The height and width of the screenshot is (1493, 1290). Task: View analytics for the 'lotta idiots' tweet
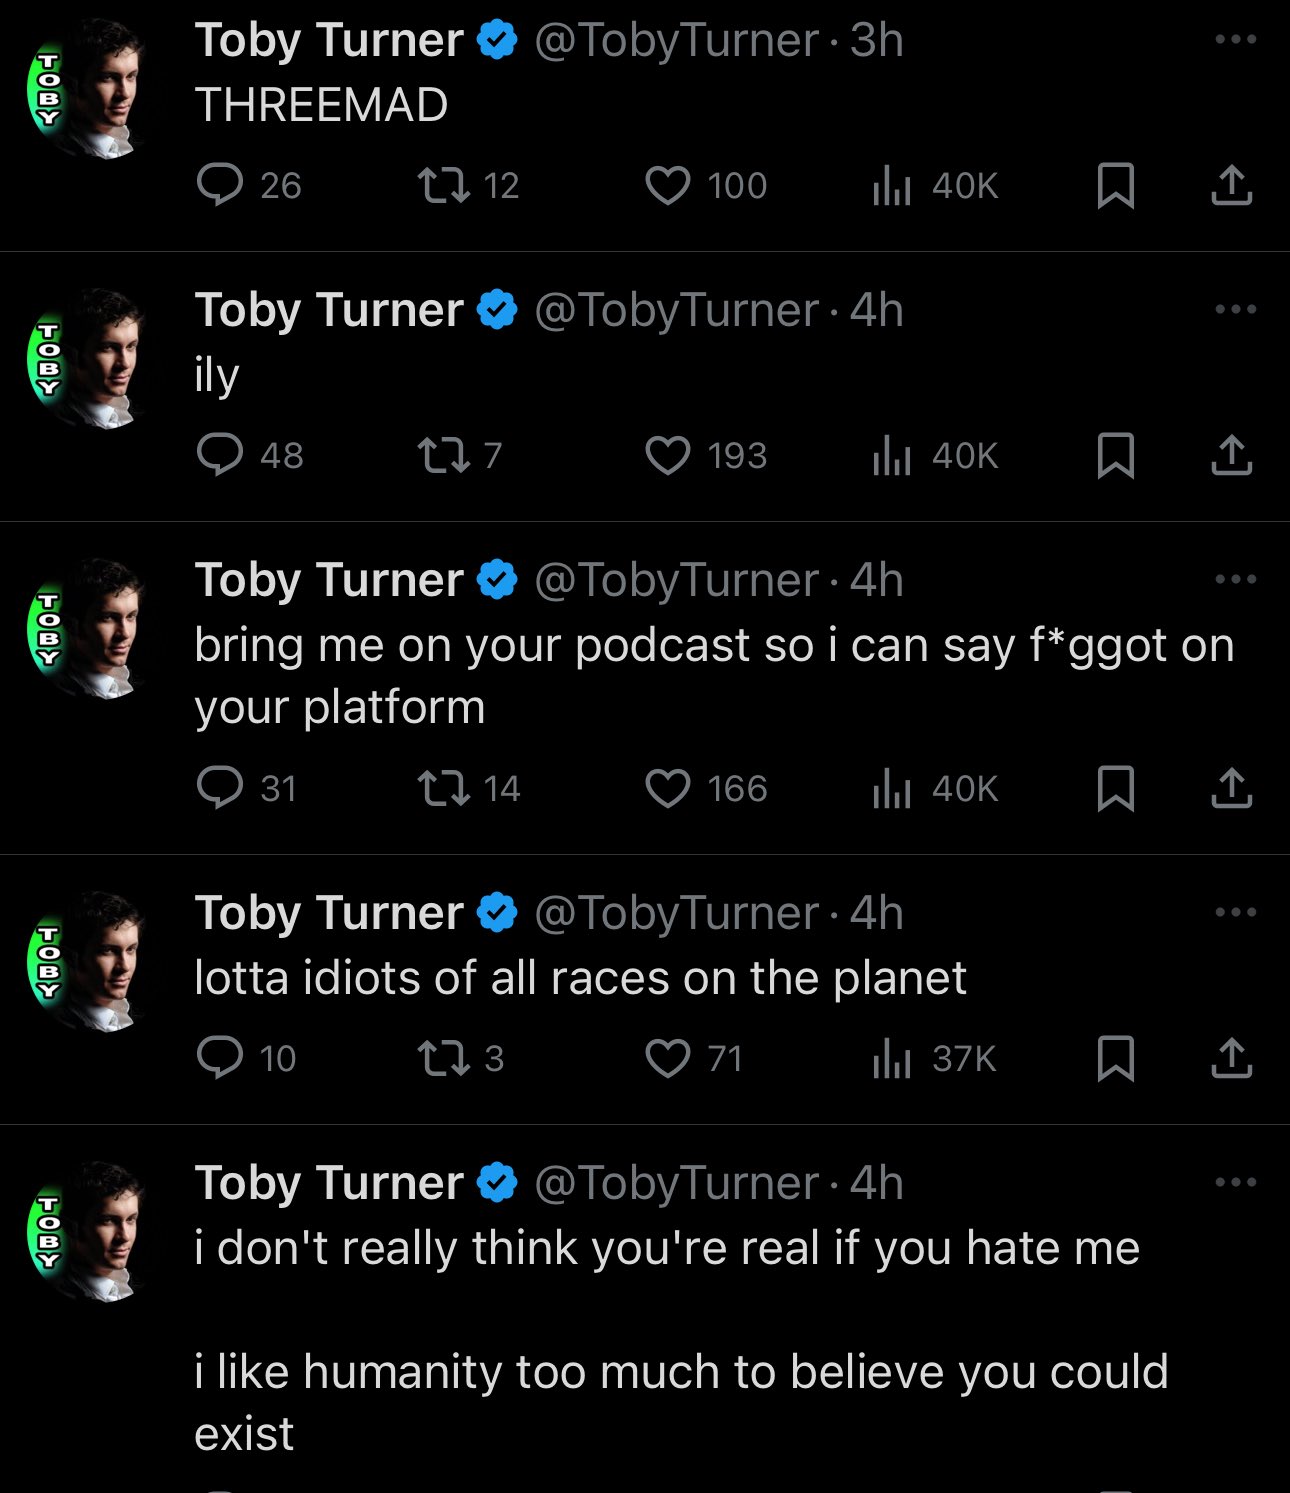tap(892, 1058)
